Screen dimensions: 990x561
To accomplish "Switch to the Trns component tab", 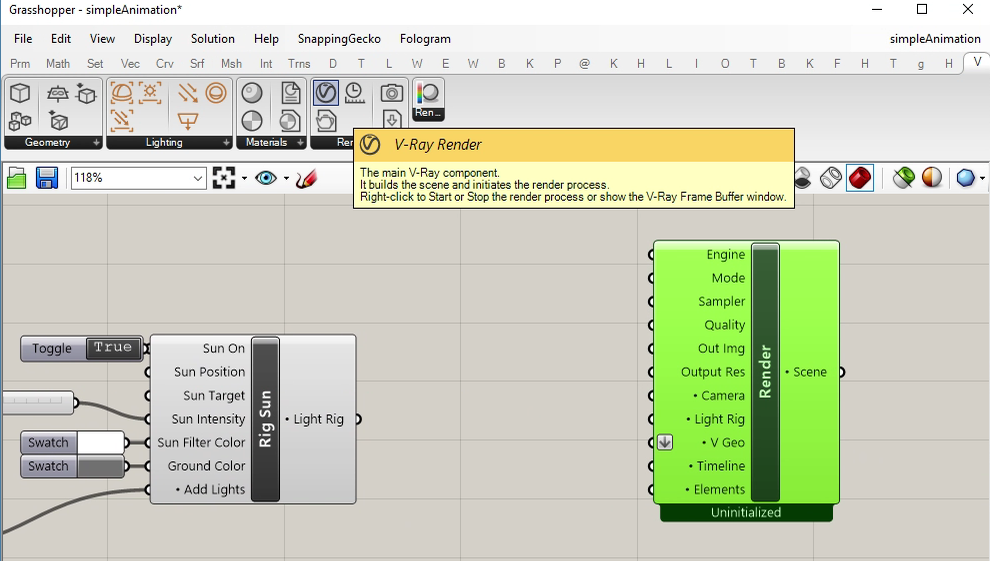I will click(x=299, y=64).
